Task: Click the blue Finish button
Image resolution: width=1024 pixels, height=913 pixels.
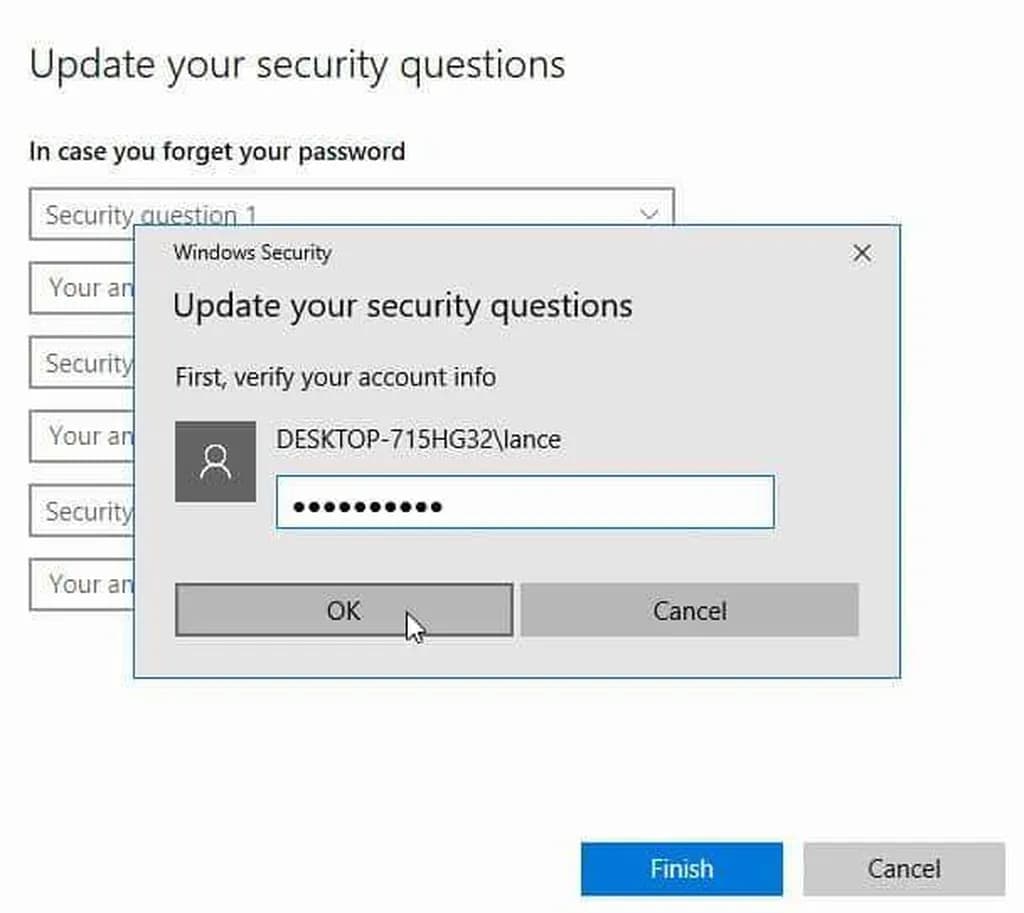Action: click(681, 869)
